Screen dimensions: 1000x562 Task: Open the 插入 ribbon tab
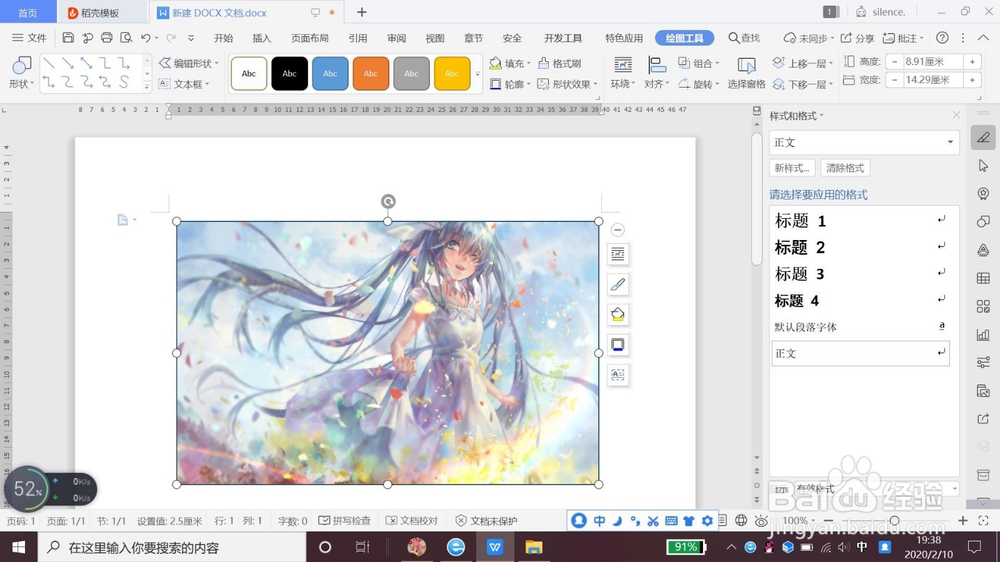click(261, 38)
